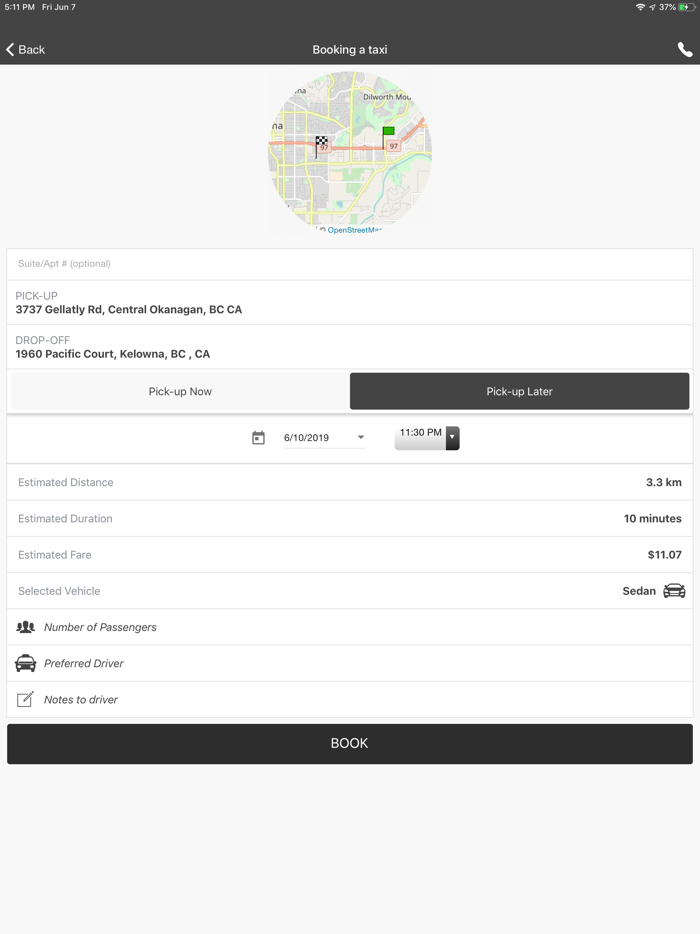Click the notes pencil icon

click(26, 699)
